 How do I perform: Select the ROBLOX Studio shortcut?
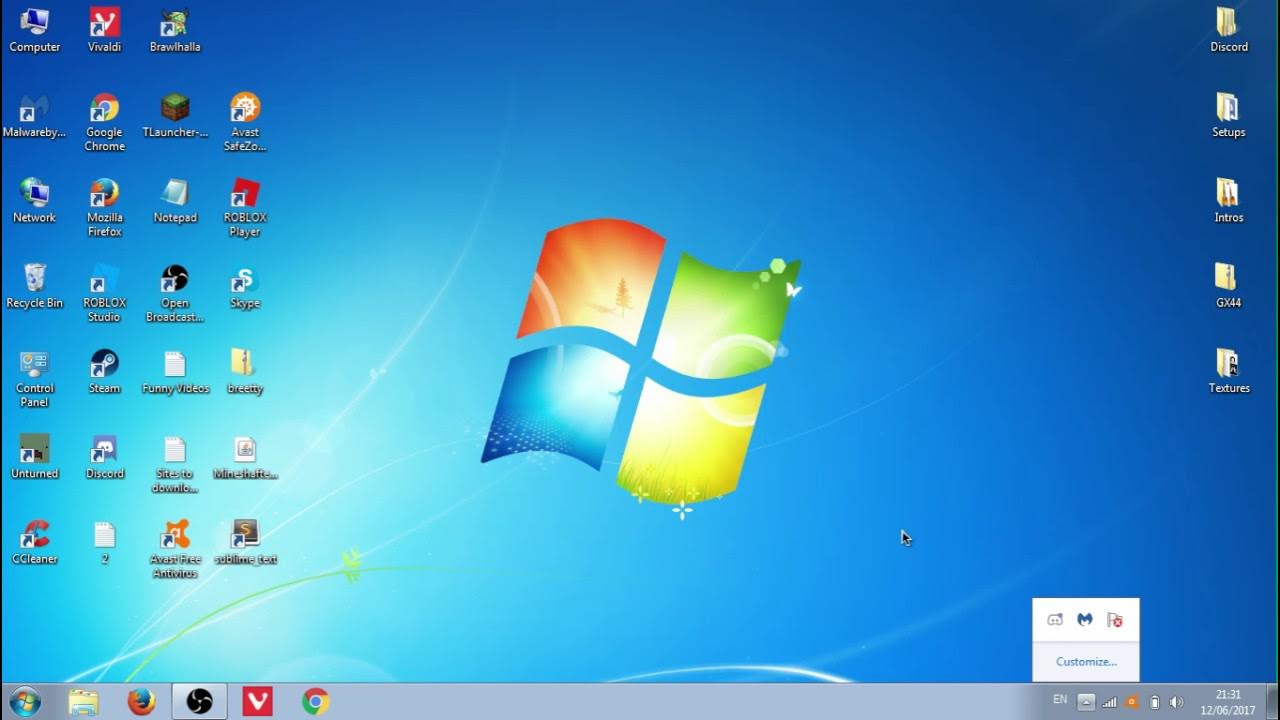pyautogui.click(x=104, y=293)
